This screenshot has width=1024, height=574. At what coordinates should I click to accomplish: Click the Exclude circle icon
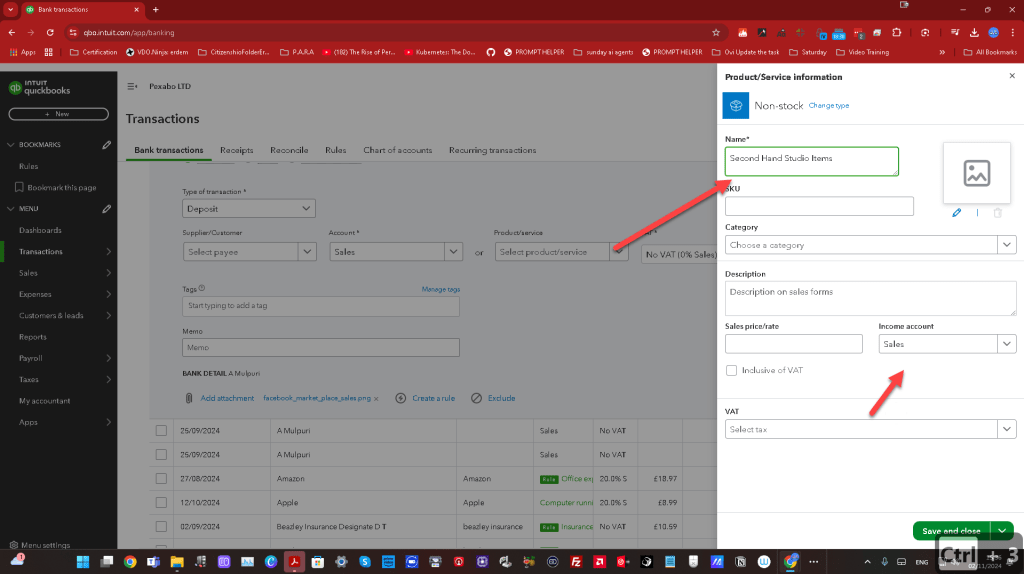coord(476,398)
